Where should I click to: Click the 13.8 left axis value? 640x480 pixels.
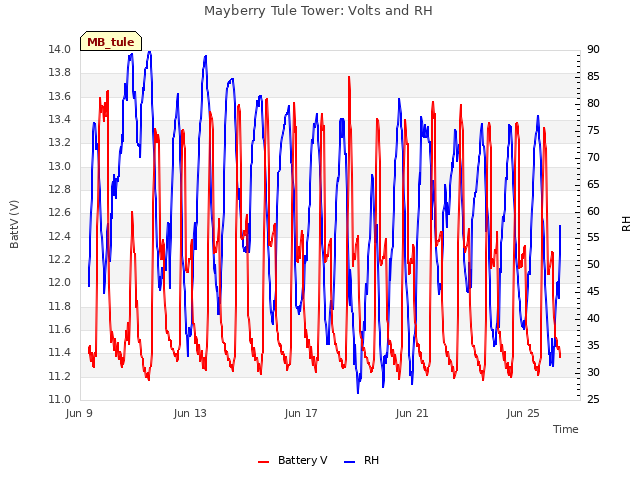[x=60, y=73]
